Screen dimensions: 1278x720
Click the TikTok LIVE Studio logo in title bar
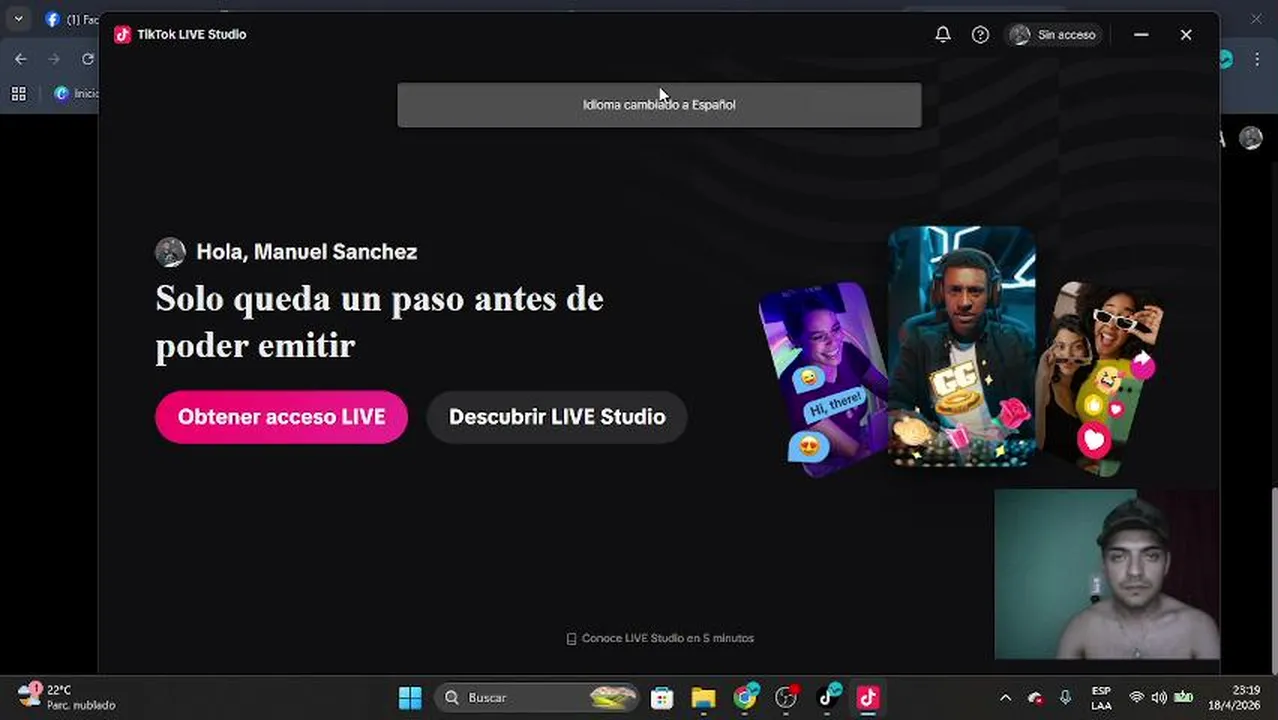[x=122, y=34]
